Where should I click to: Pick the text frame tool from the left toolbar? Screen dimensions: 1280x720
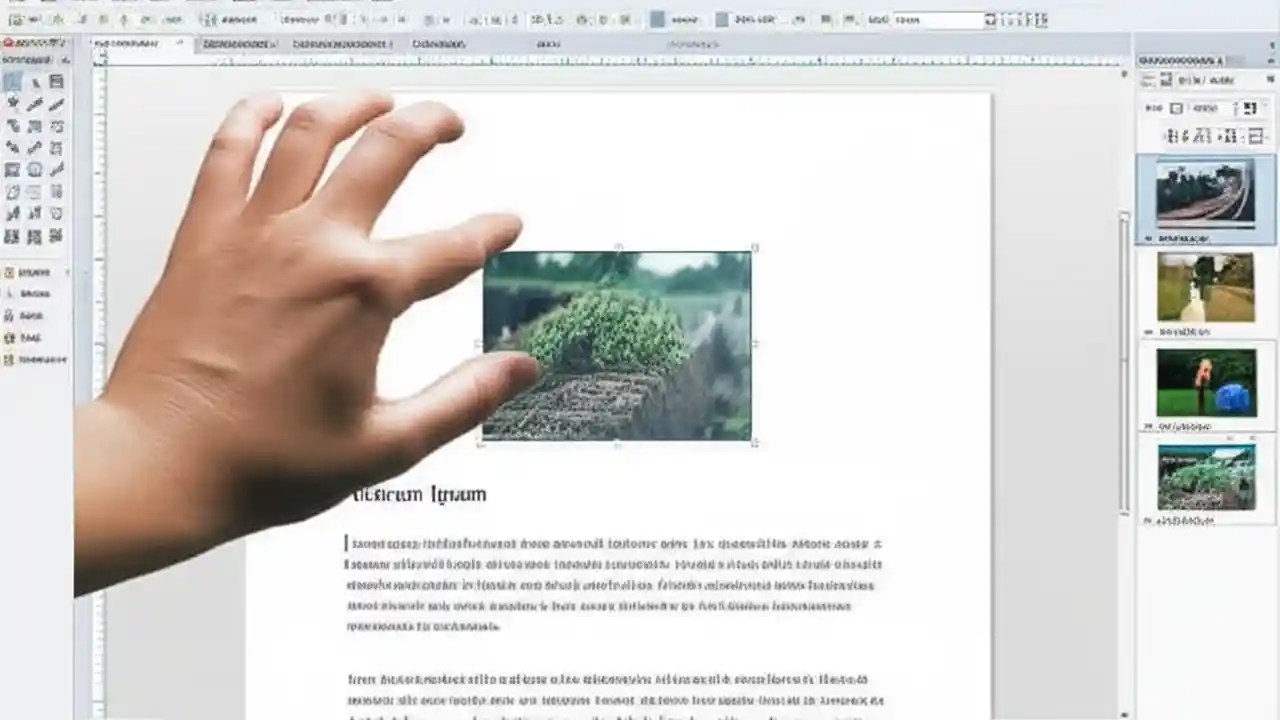click(57, 82)
